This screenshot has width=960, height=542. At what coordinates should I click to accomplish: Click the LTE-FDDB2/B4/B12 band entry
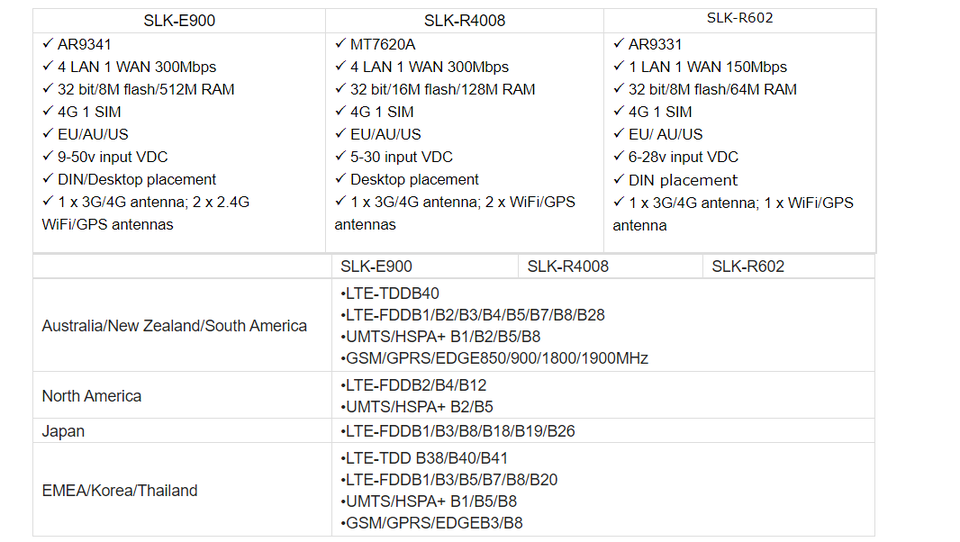(x=414, y=385)
